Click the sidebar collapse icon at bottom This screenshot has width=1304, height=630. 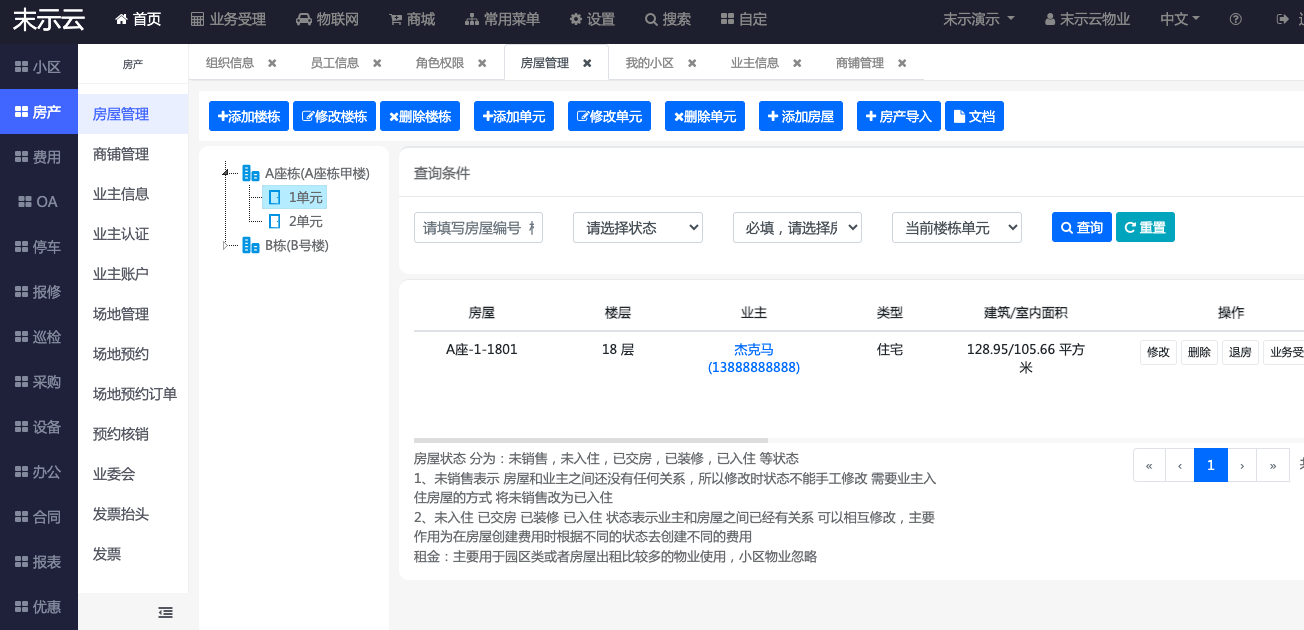(166, 612)
